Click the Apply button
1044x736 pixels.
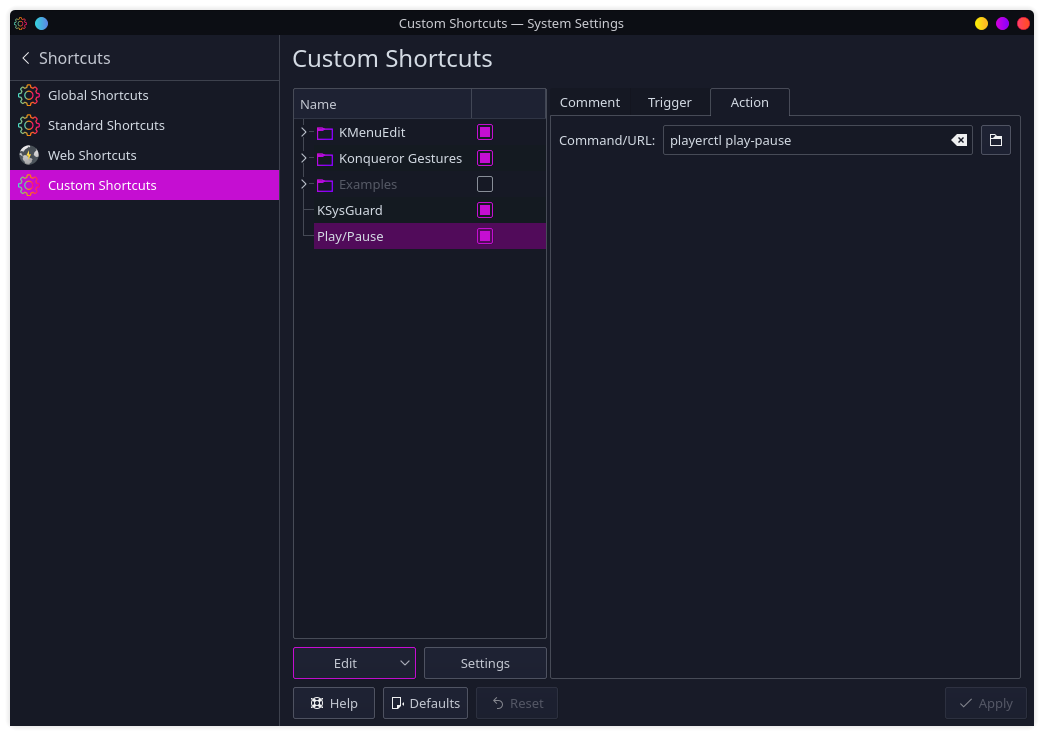point(985,703)
